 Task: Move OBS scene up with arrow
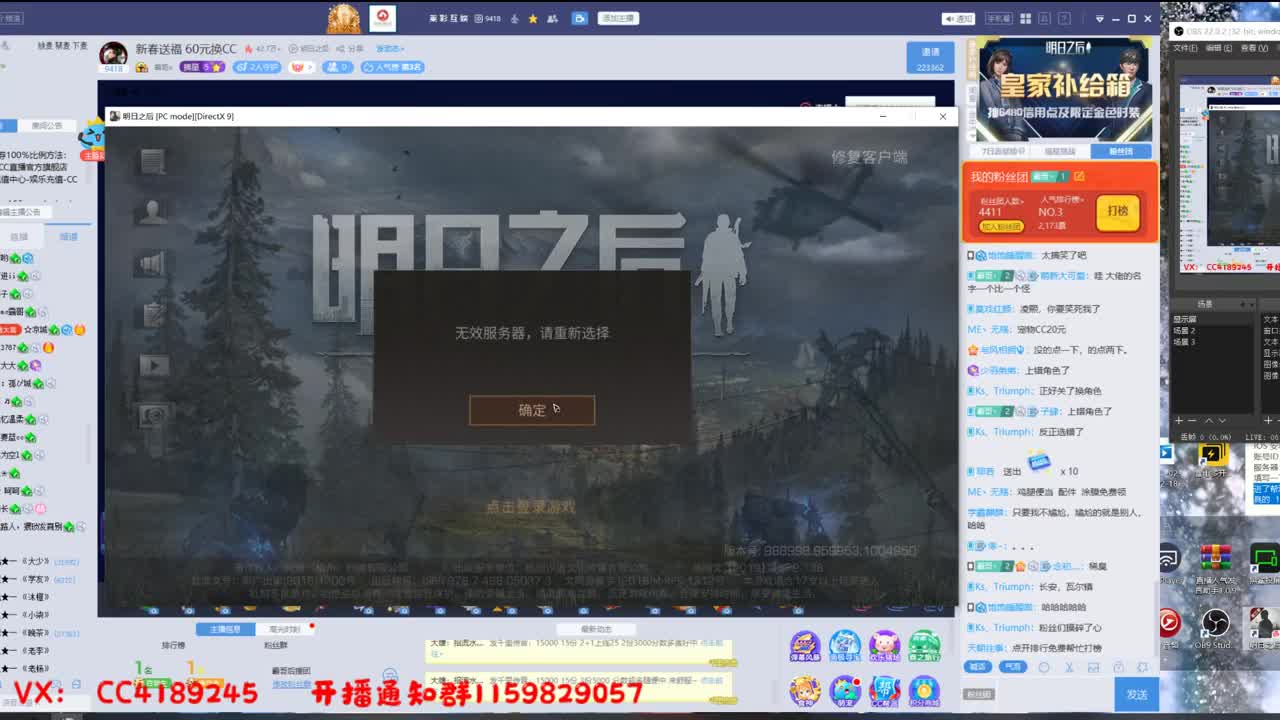1208,420
